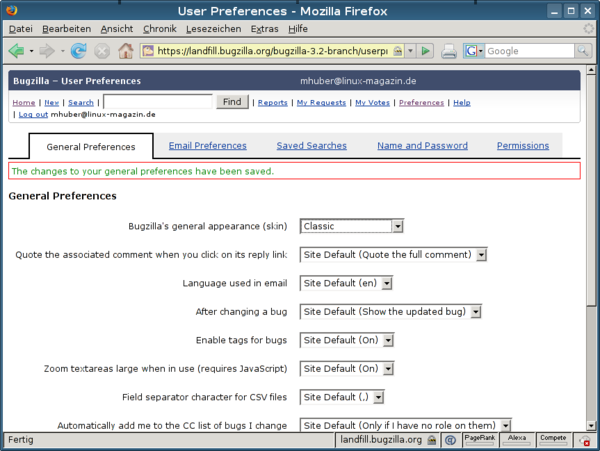Open the skin dropdown showing Classic
This screenshot has height=451, width=600.
(352, 226)
